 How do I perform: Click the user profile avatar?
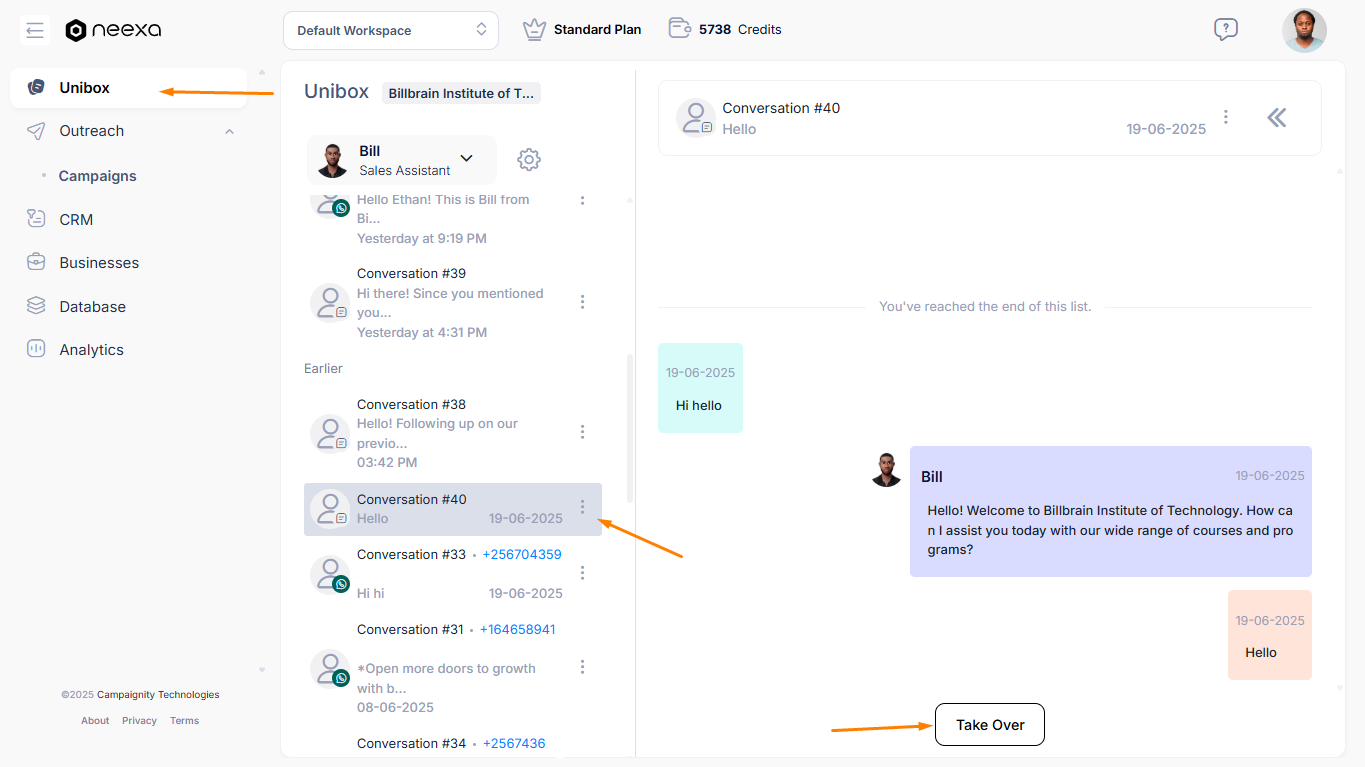pyautogui.click(x=1303, y=30)
